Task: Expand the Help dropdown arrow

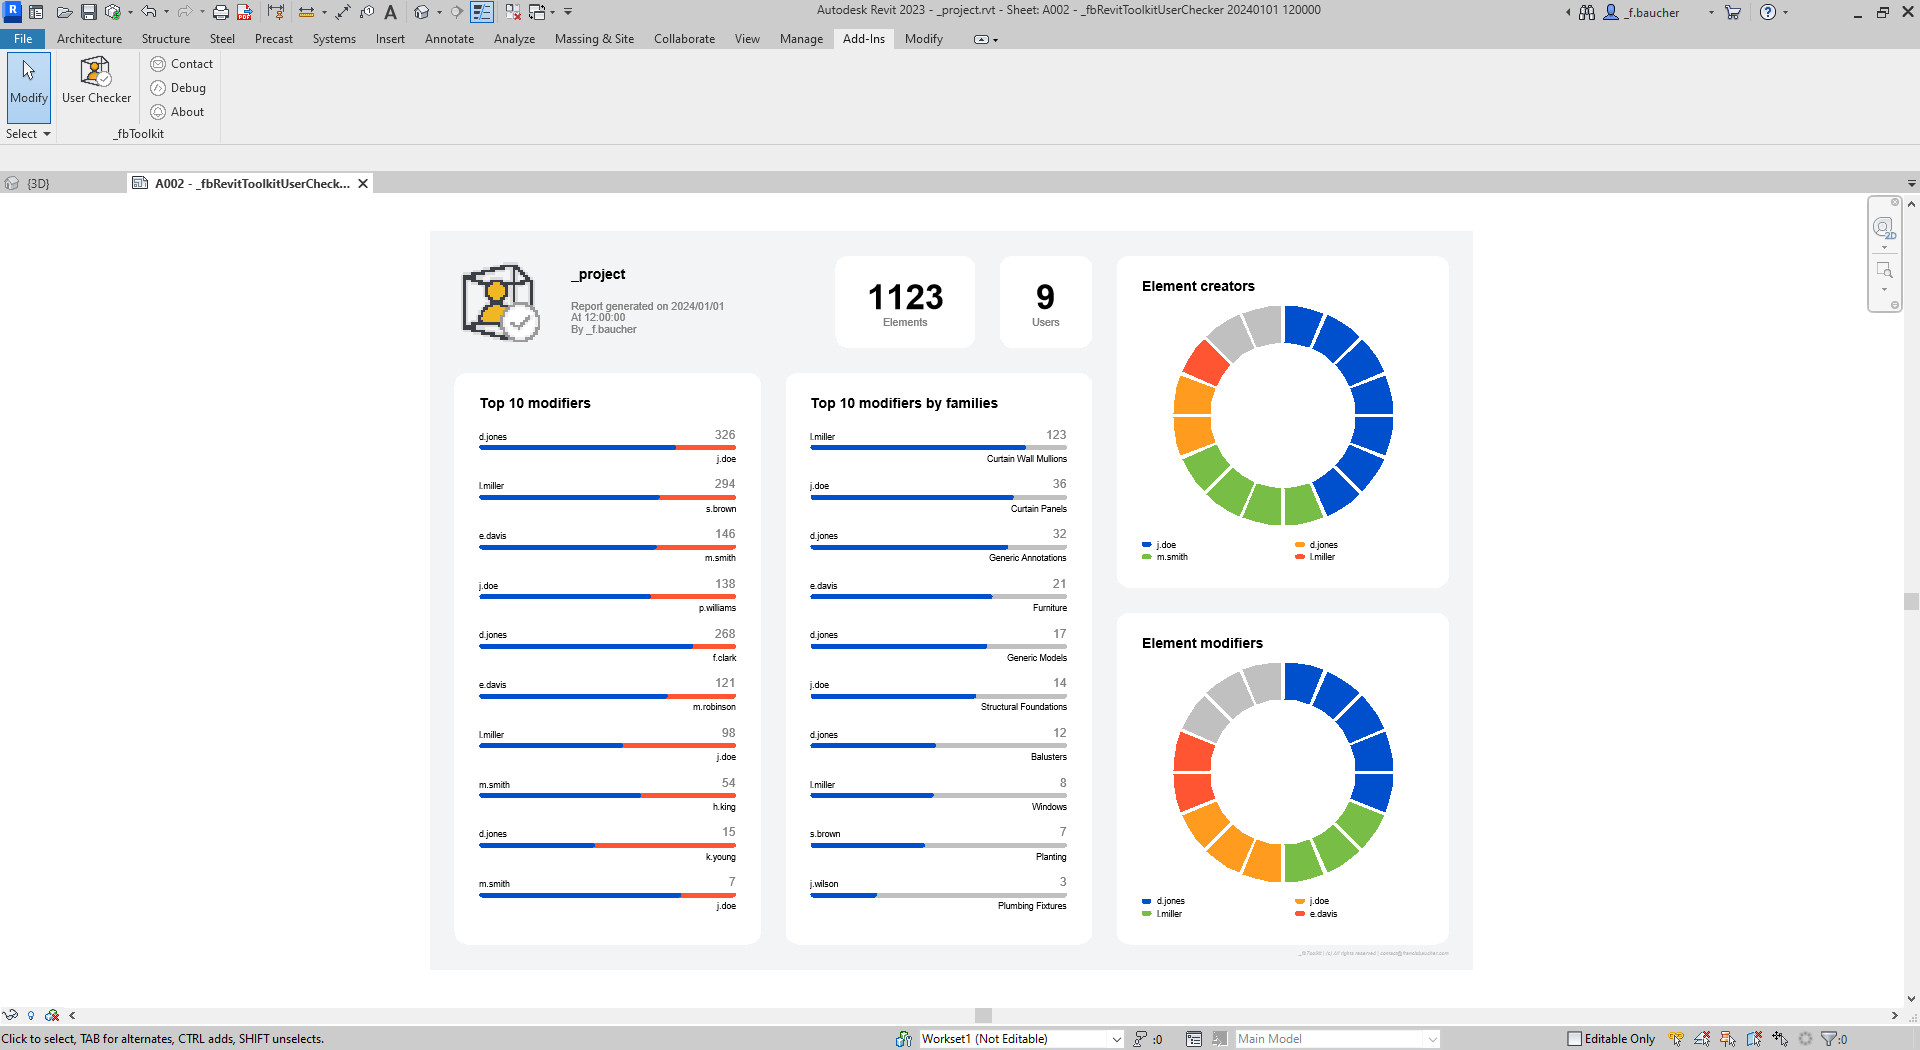Action: [1785, 13]
